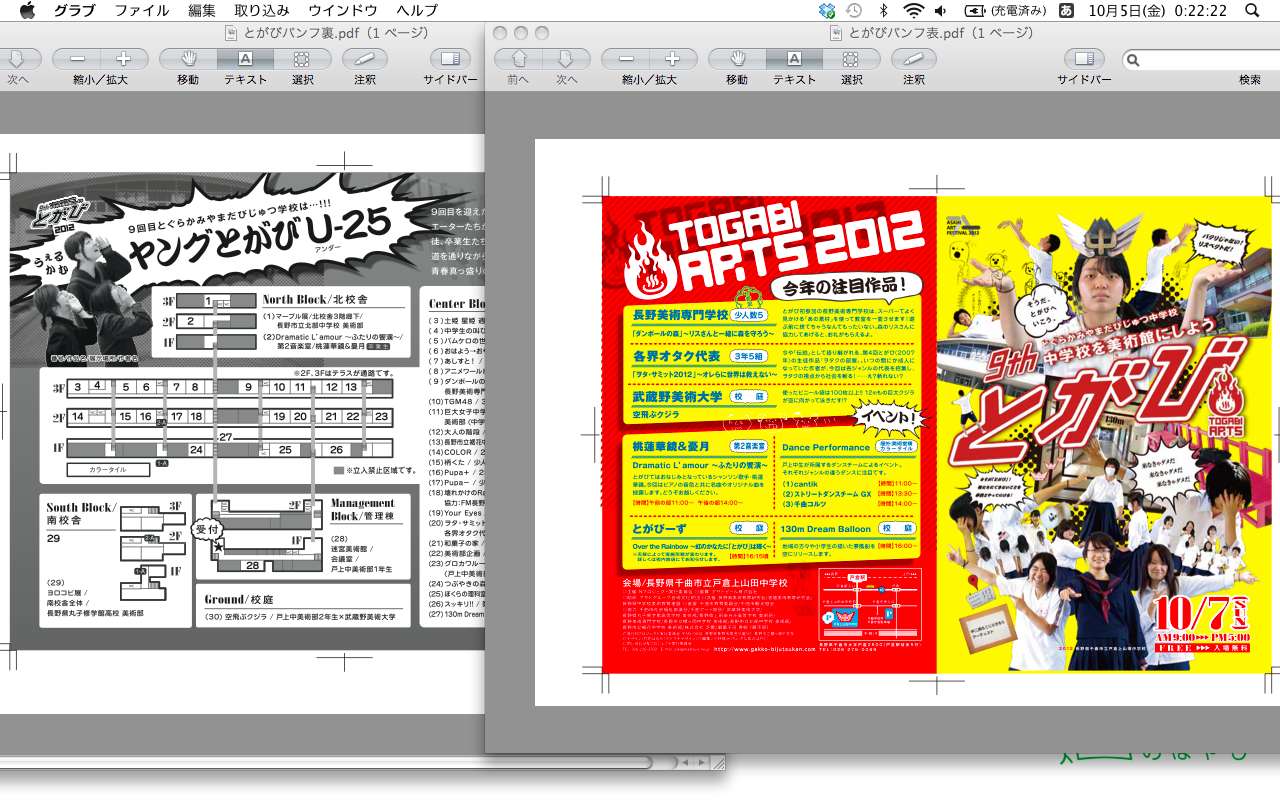Viewport: 1280px width, 800px height.
Task: Click the magnifier icon inside the search field
Action: pos(1134,60)
